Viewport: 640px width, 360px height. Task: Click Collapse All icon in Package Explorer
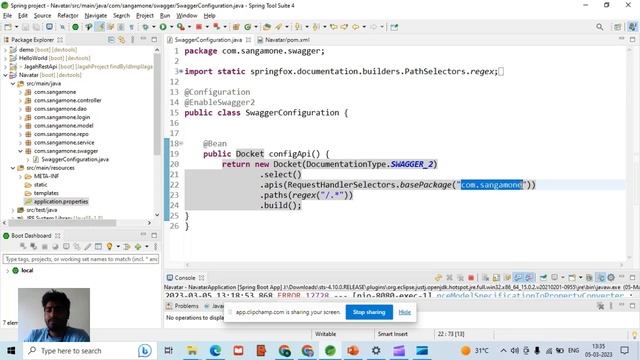click(111, 40)
